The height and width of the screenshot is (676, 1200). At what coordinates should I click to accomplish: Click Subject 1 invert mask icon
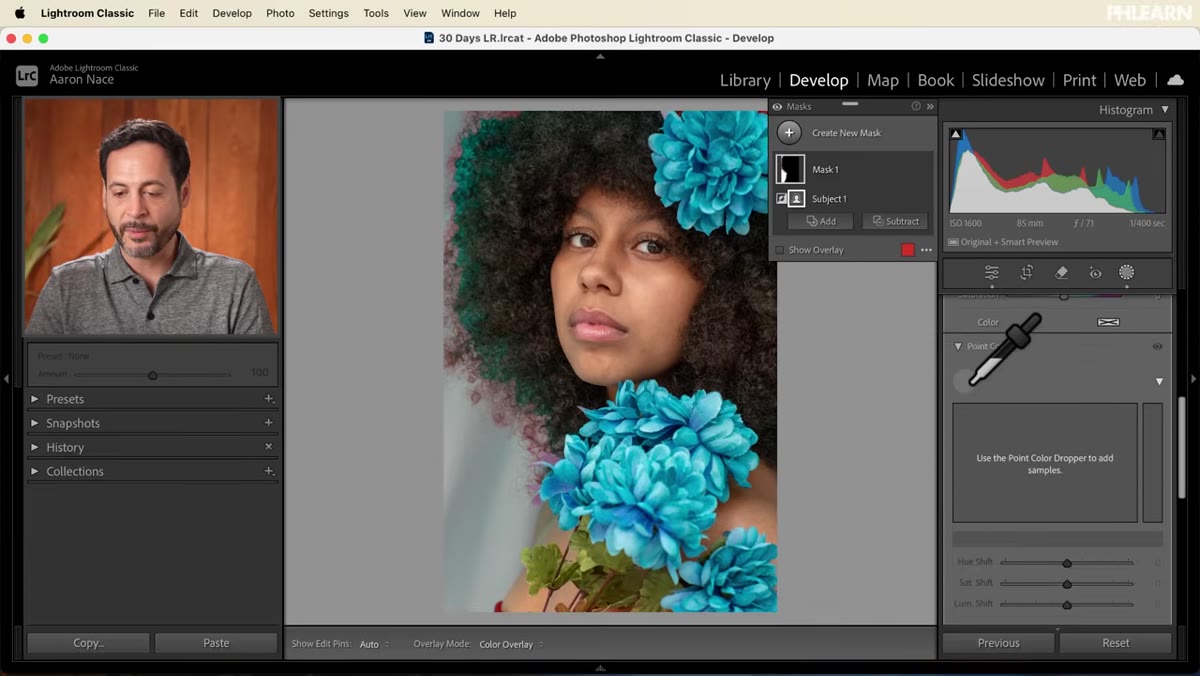click(x=781, y=199)
